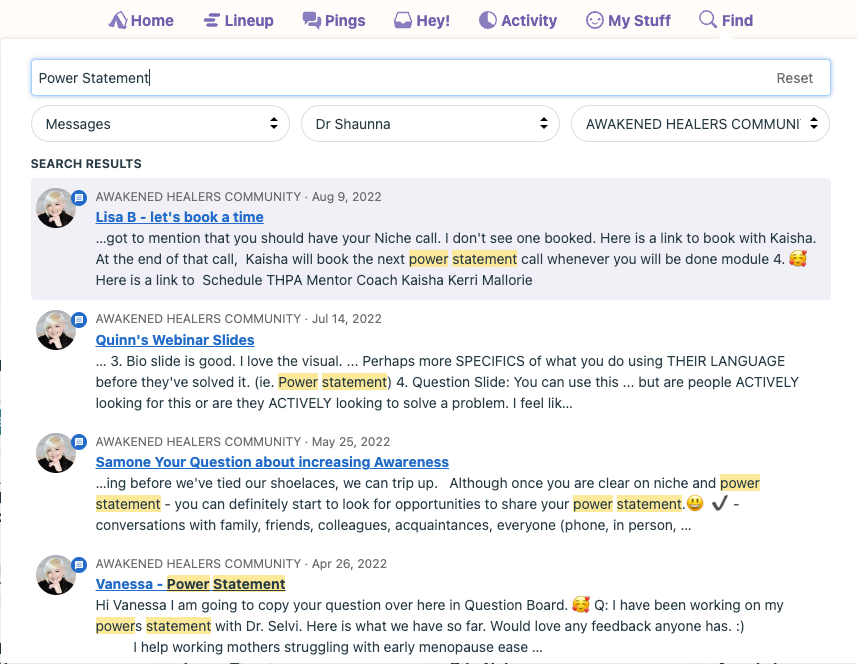Click 'AWAKENED HEALERS COMMUNITY · Aug 9, 2022' text

tap(238, 197)
